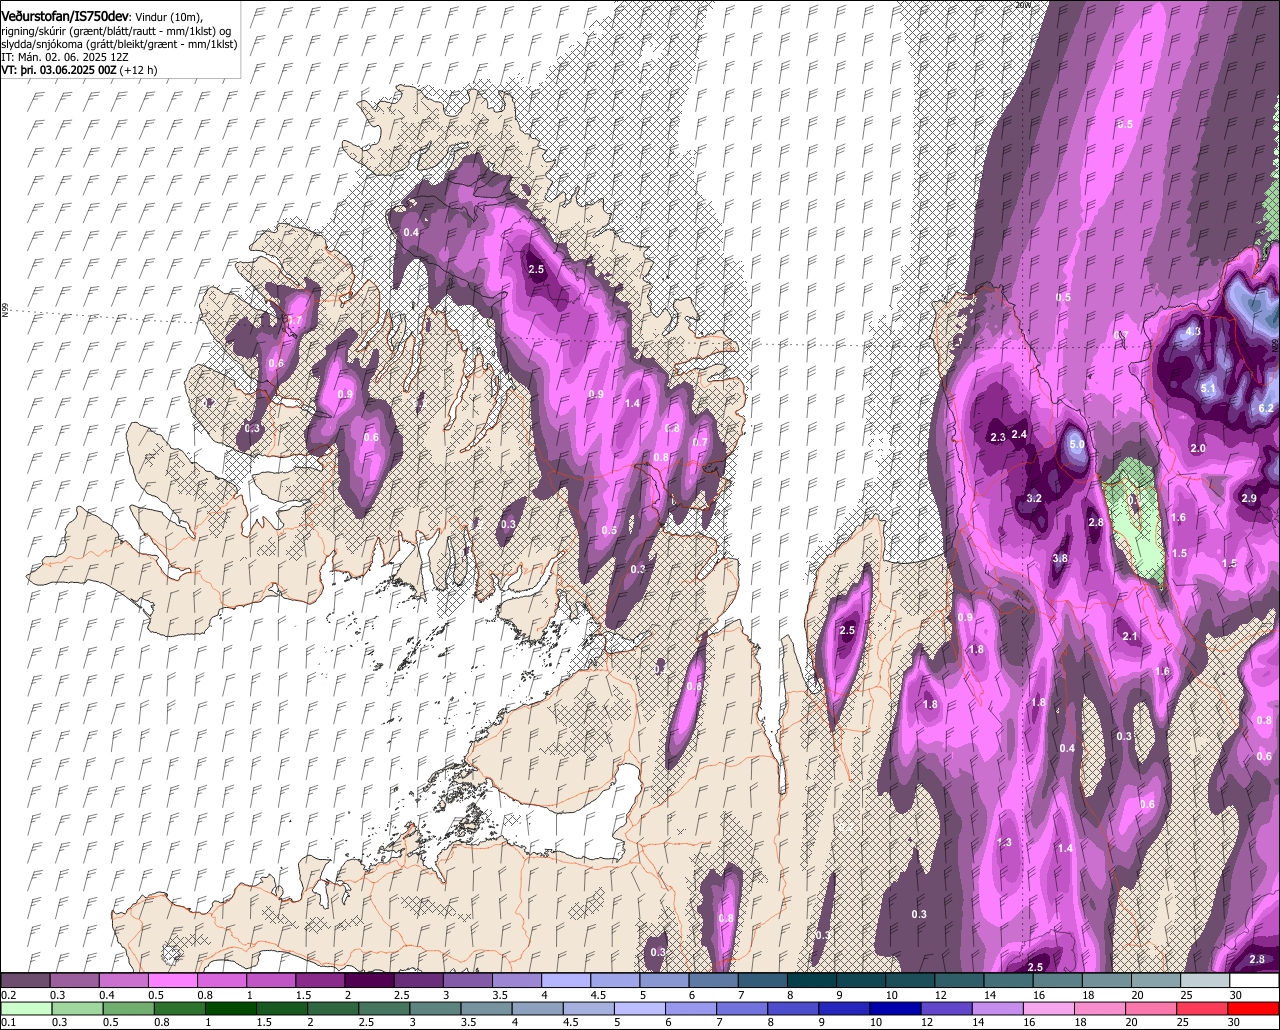The width and height of the screenshot is (1280, 1030).
Task: Click the navy blue 10 legend swatch
Action: tap(896, 1007)
